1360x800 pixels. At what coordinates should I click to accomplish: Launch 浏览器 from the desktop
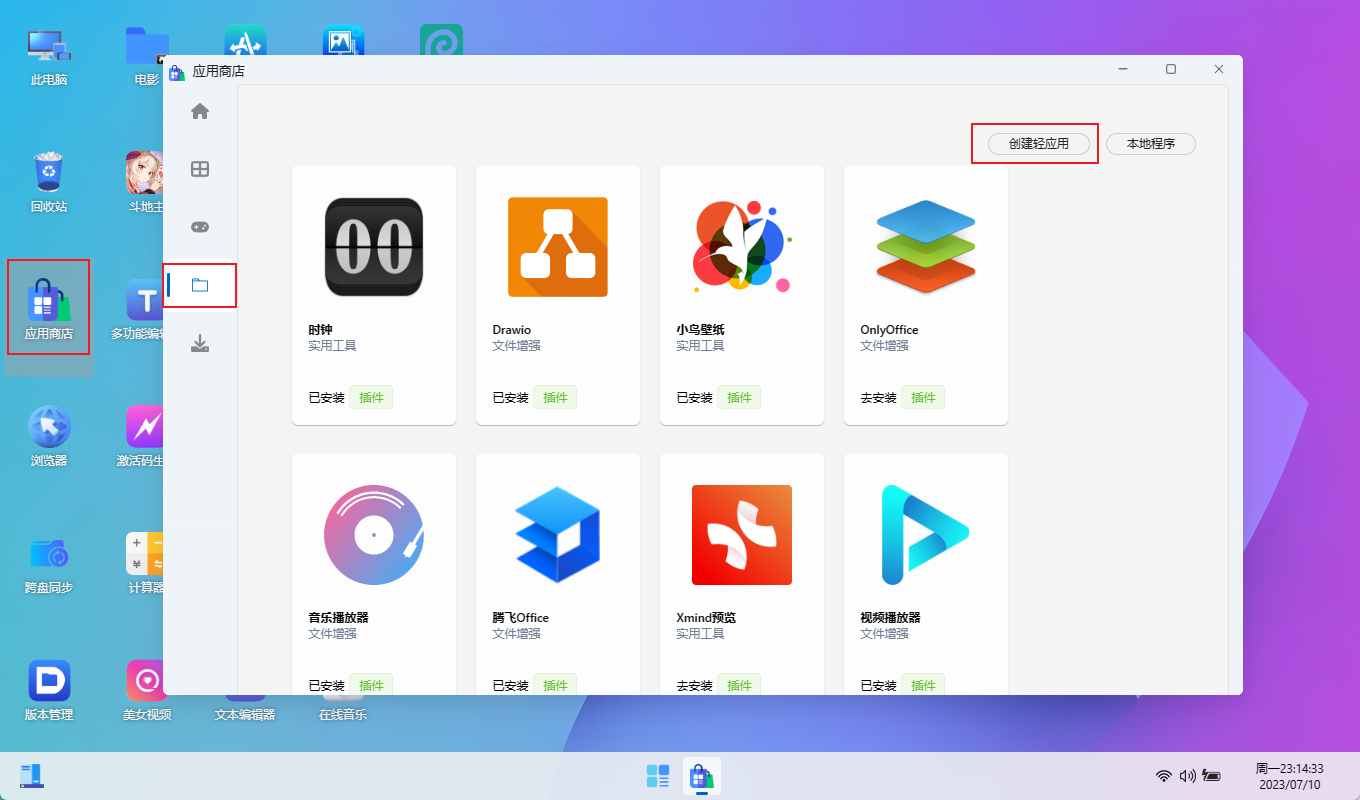pos(48,435)
